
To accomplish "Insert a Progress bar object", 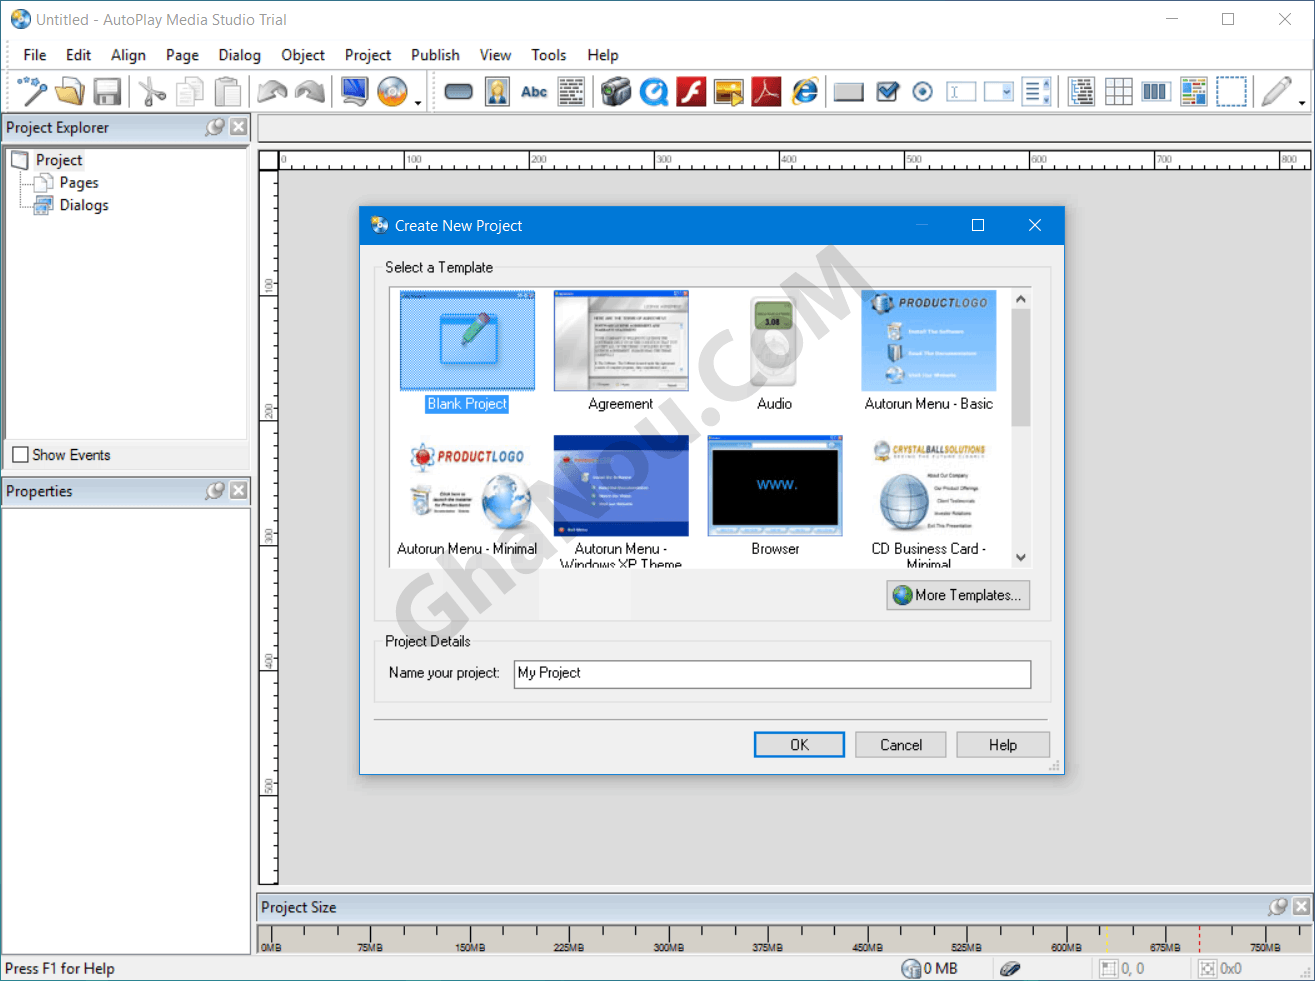I will (1155, 92).
